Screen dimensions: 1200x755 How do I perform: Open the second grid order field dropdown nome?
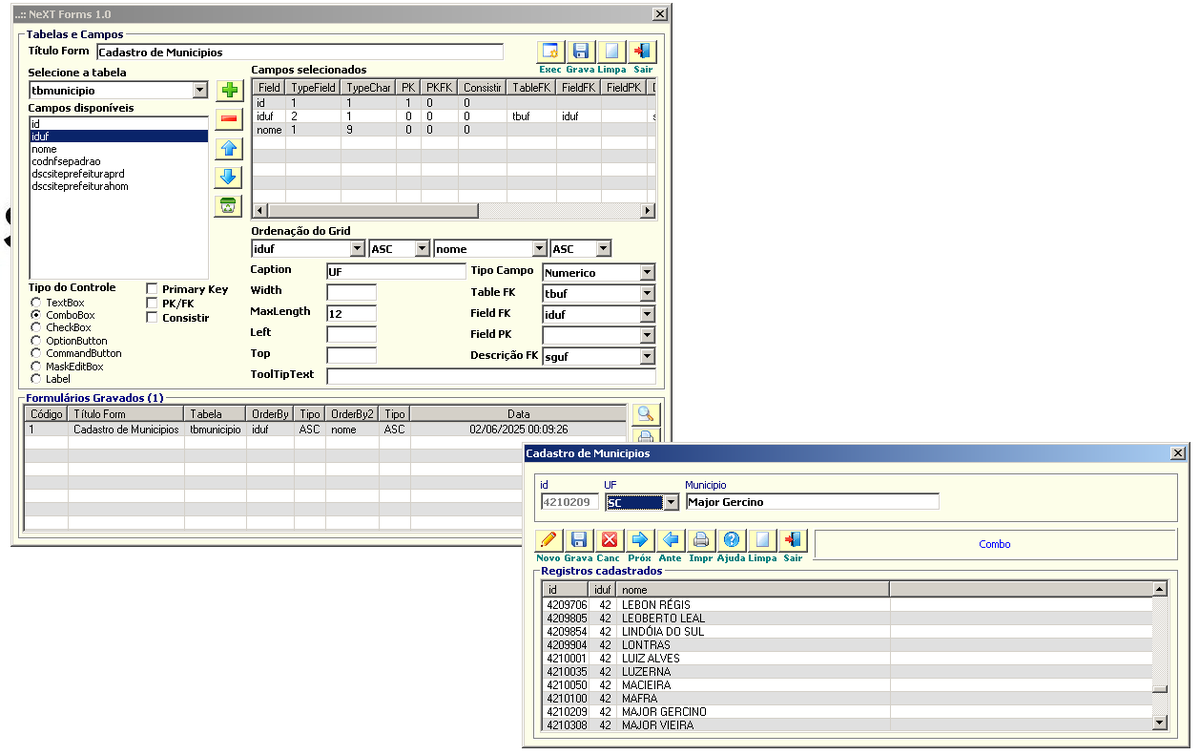click(x=540, y=249)
